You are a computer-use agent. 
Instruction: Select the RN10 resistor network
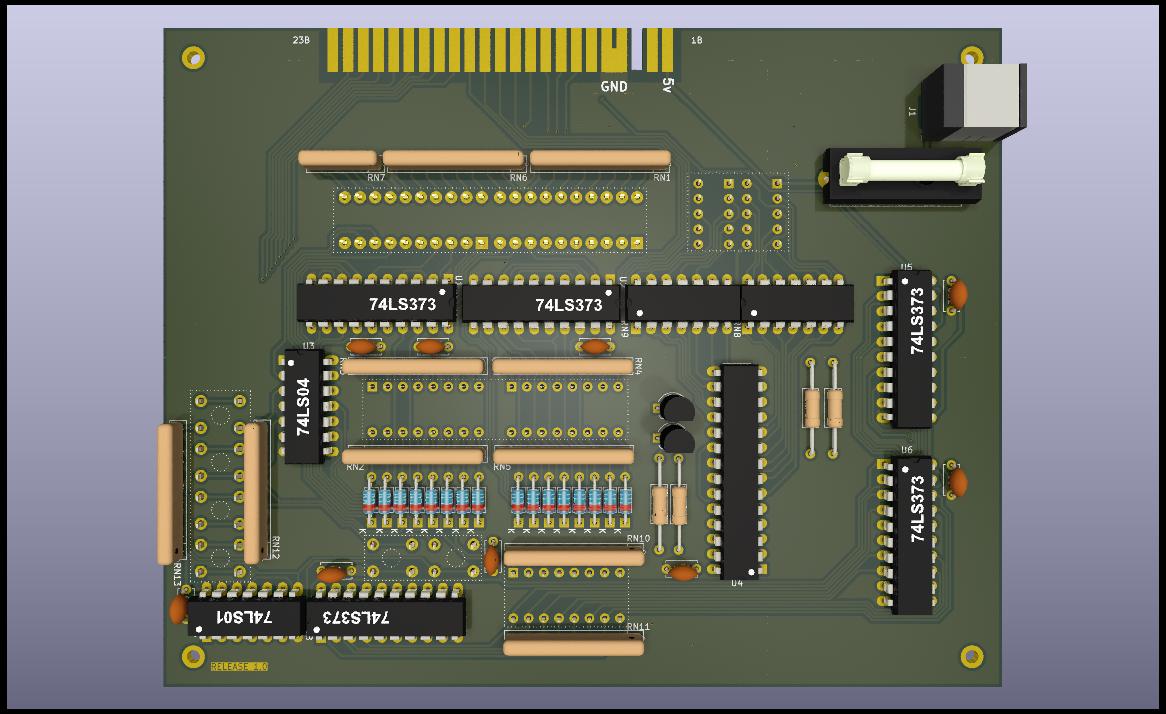coord(574,556)
